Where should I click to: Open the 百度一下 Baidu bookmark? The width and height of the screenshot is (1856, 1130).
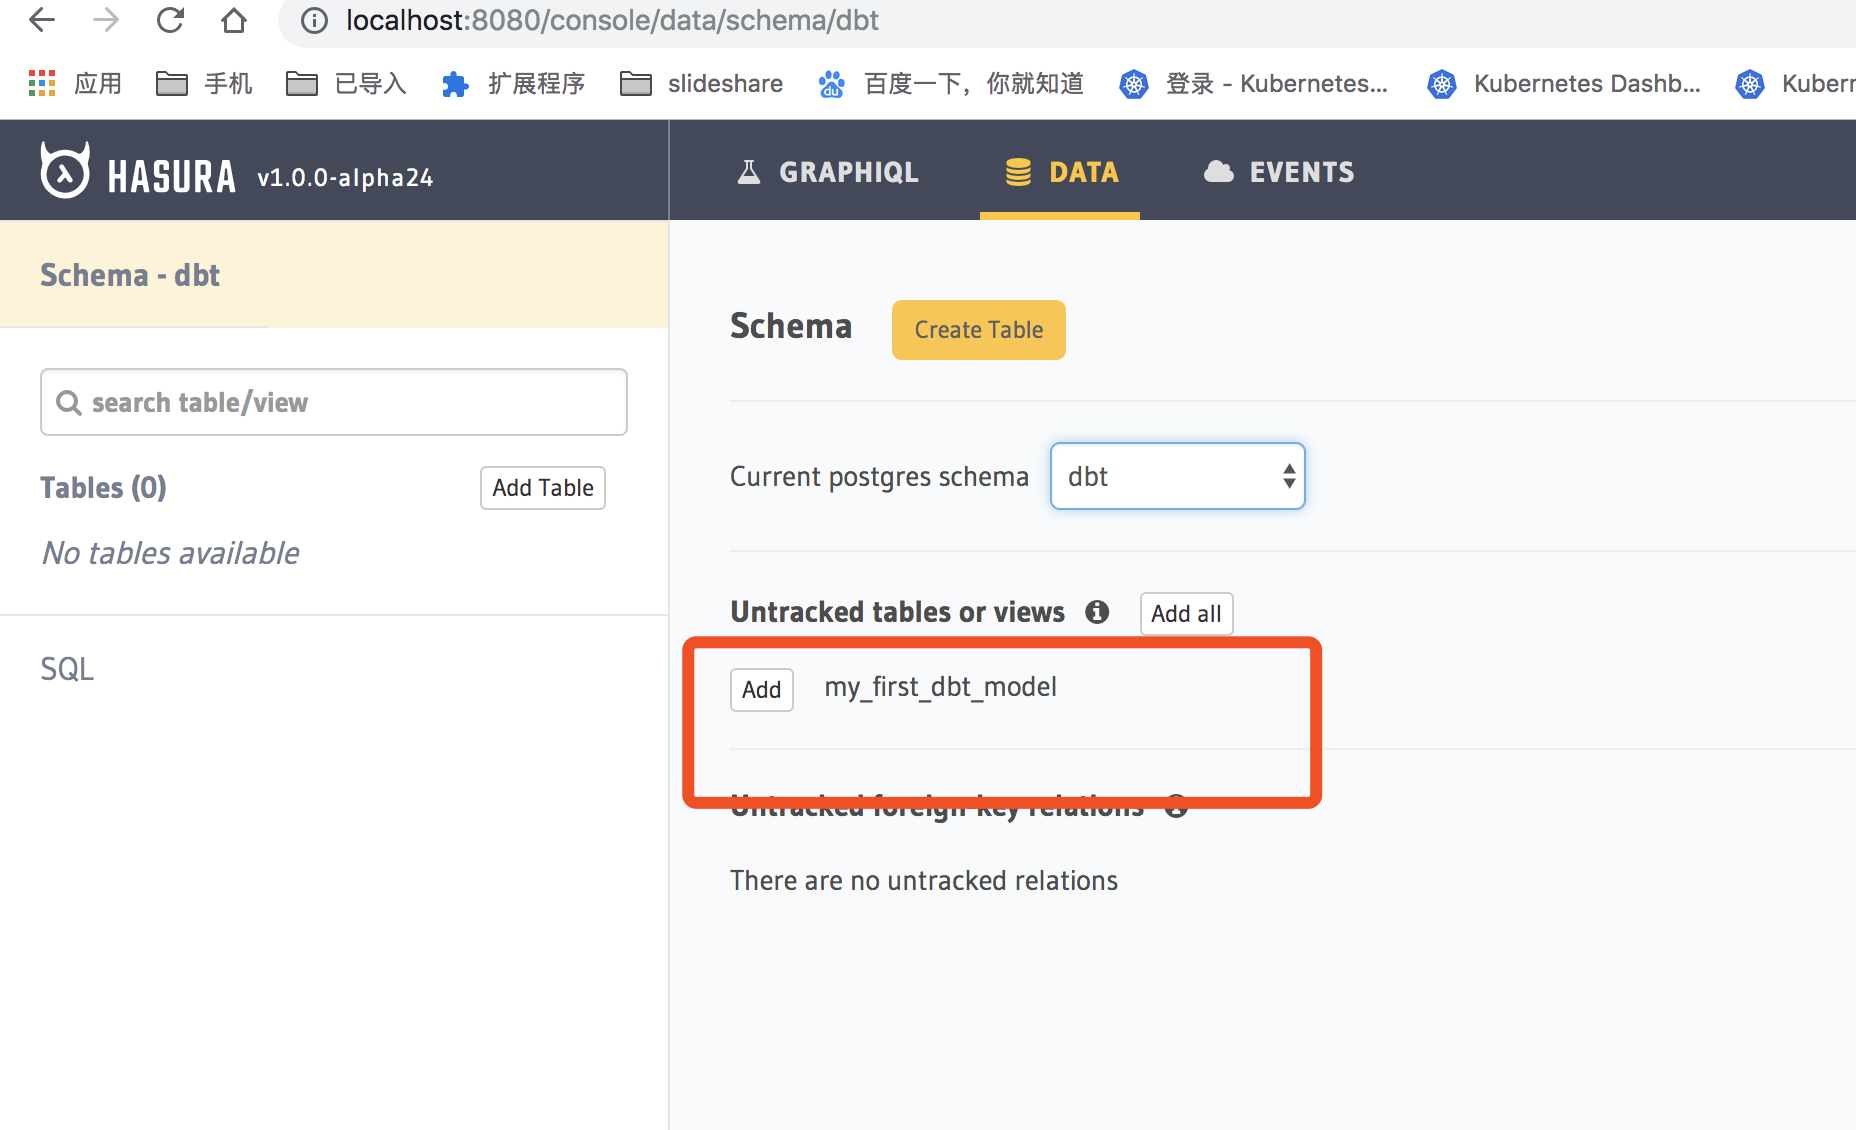pyautogui.click(x=951, y=83)
